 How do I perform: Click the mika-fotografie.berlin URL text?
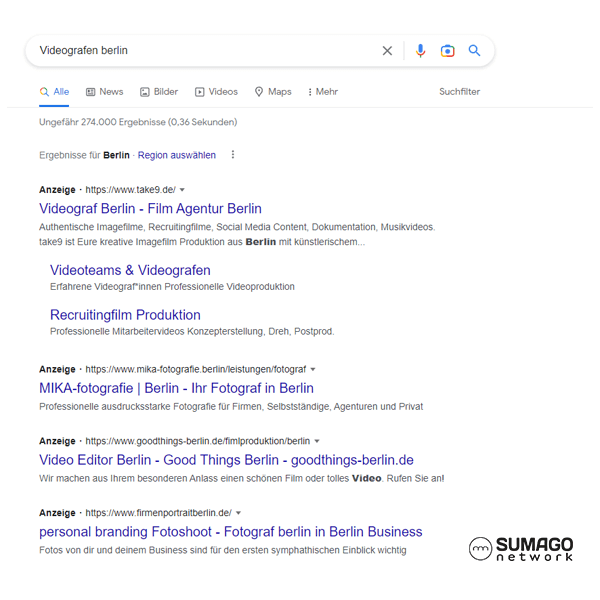[196, 369]
